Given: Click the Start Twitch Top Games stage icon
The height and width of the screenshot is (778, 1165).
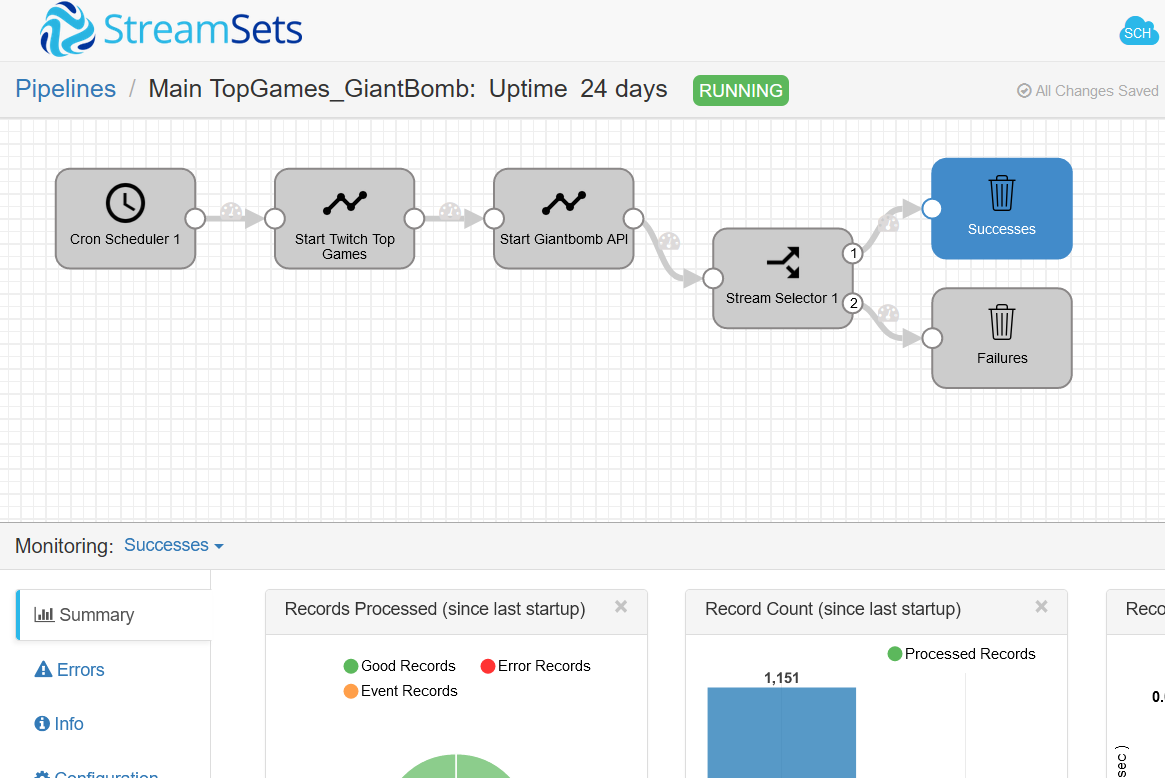Looking at the screenshot, I should (345, 202).
